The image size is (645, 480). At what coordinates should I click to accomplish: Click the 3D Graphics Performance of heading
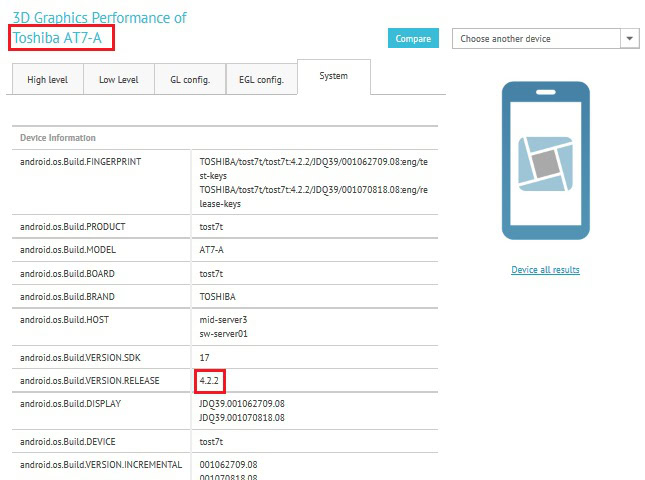pyautogui.click(x=100, y=18)
